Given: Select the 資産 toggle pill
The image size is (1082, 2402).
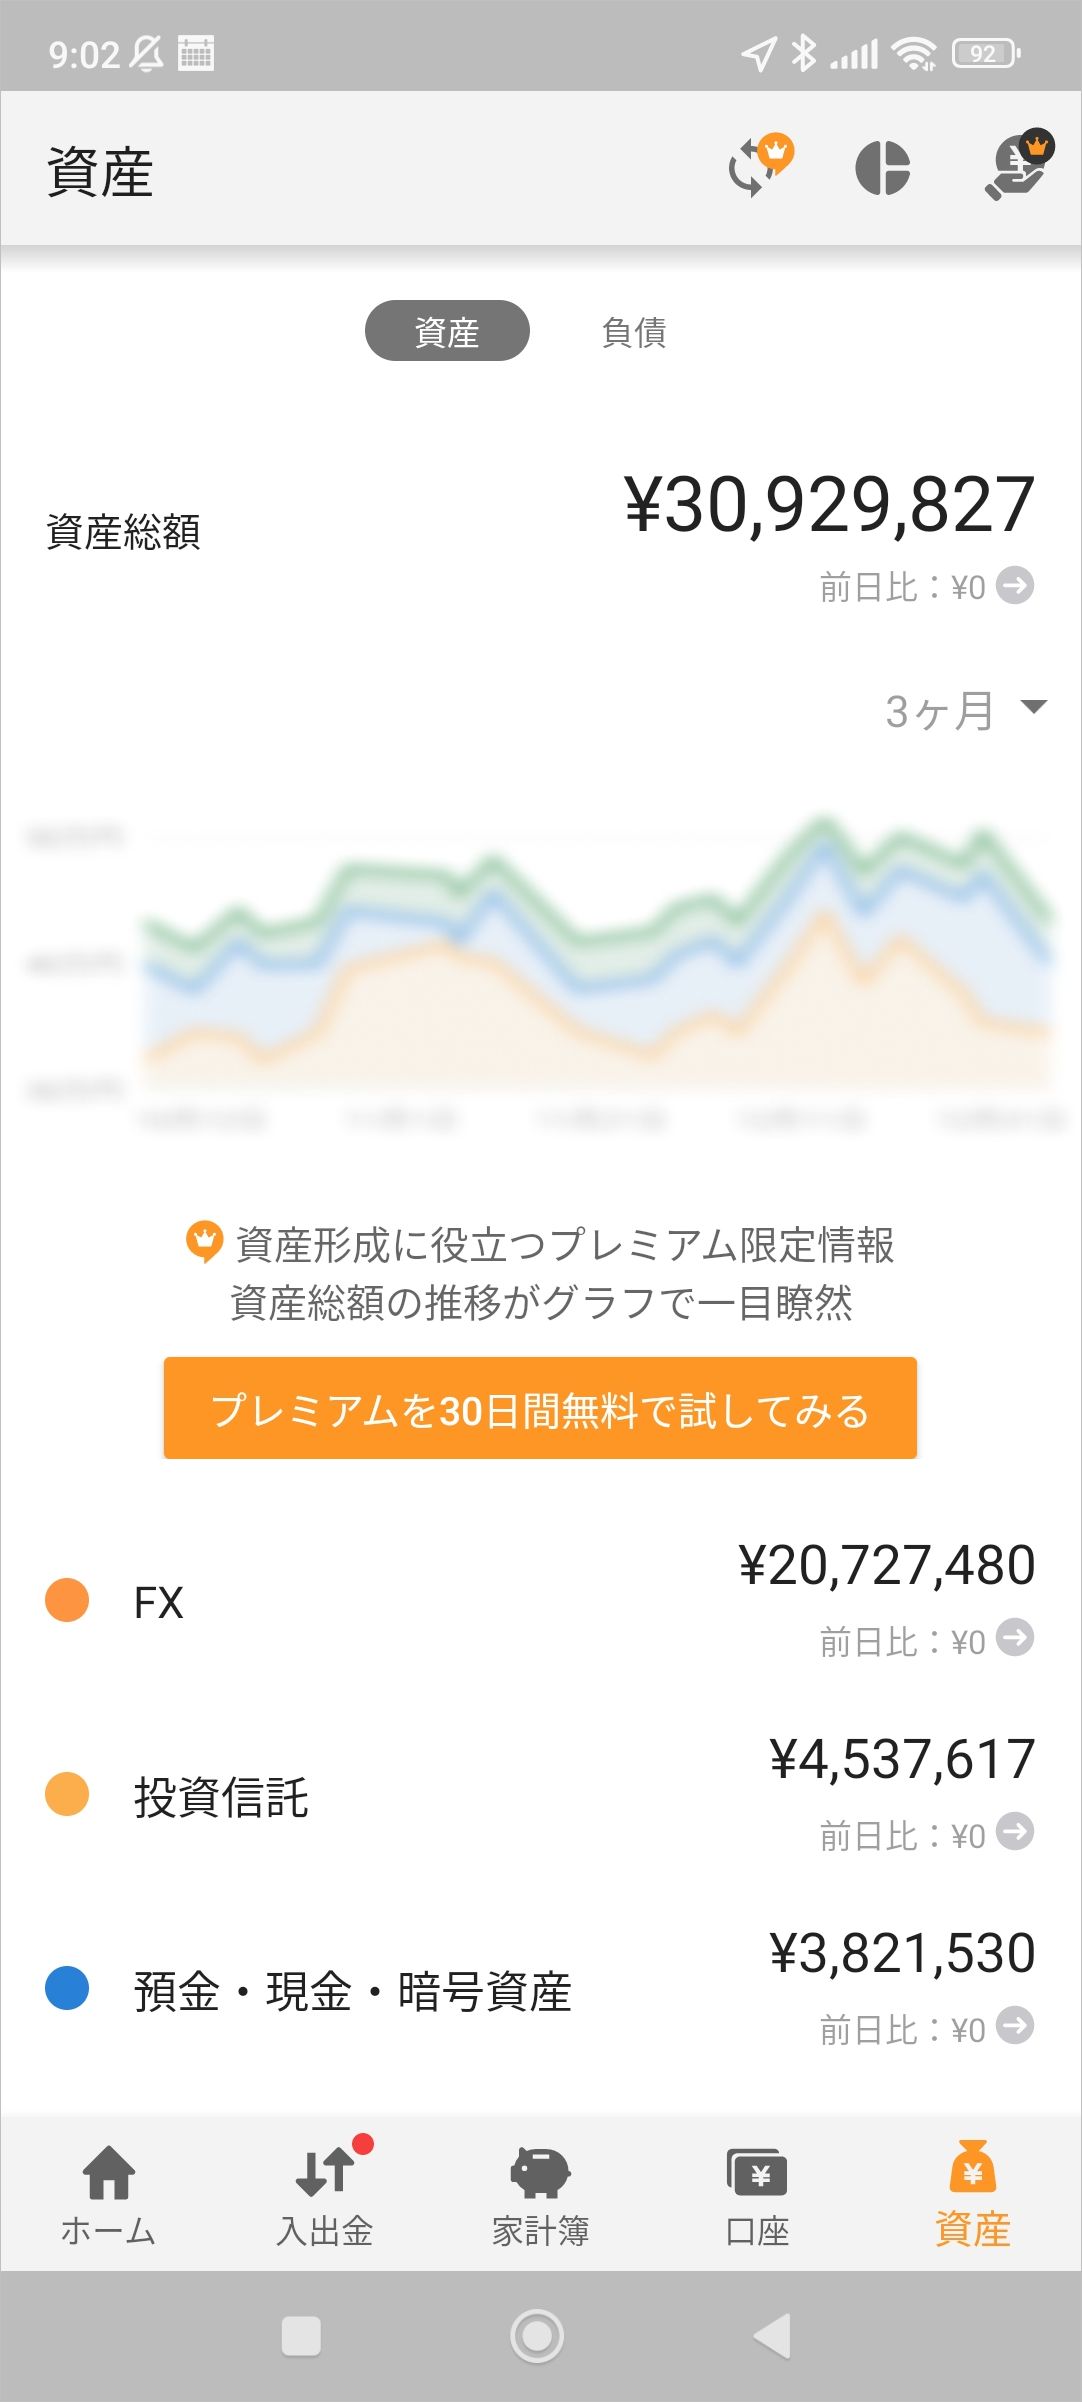Looking at the screenshot, I should pos(447,331).
